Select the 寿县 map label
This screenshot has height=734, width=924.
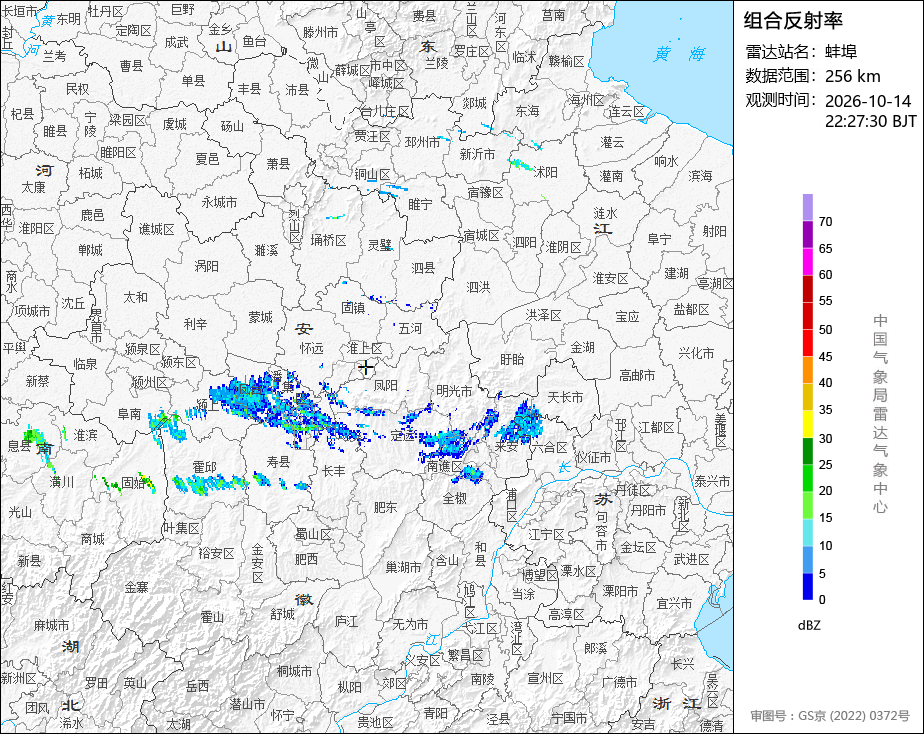click(x=278, y=462)
